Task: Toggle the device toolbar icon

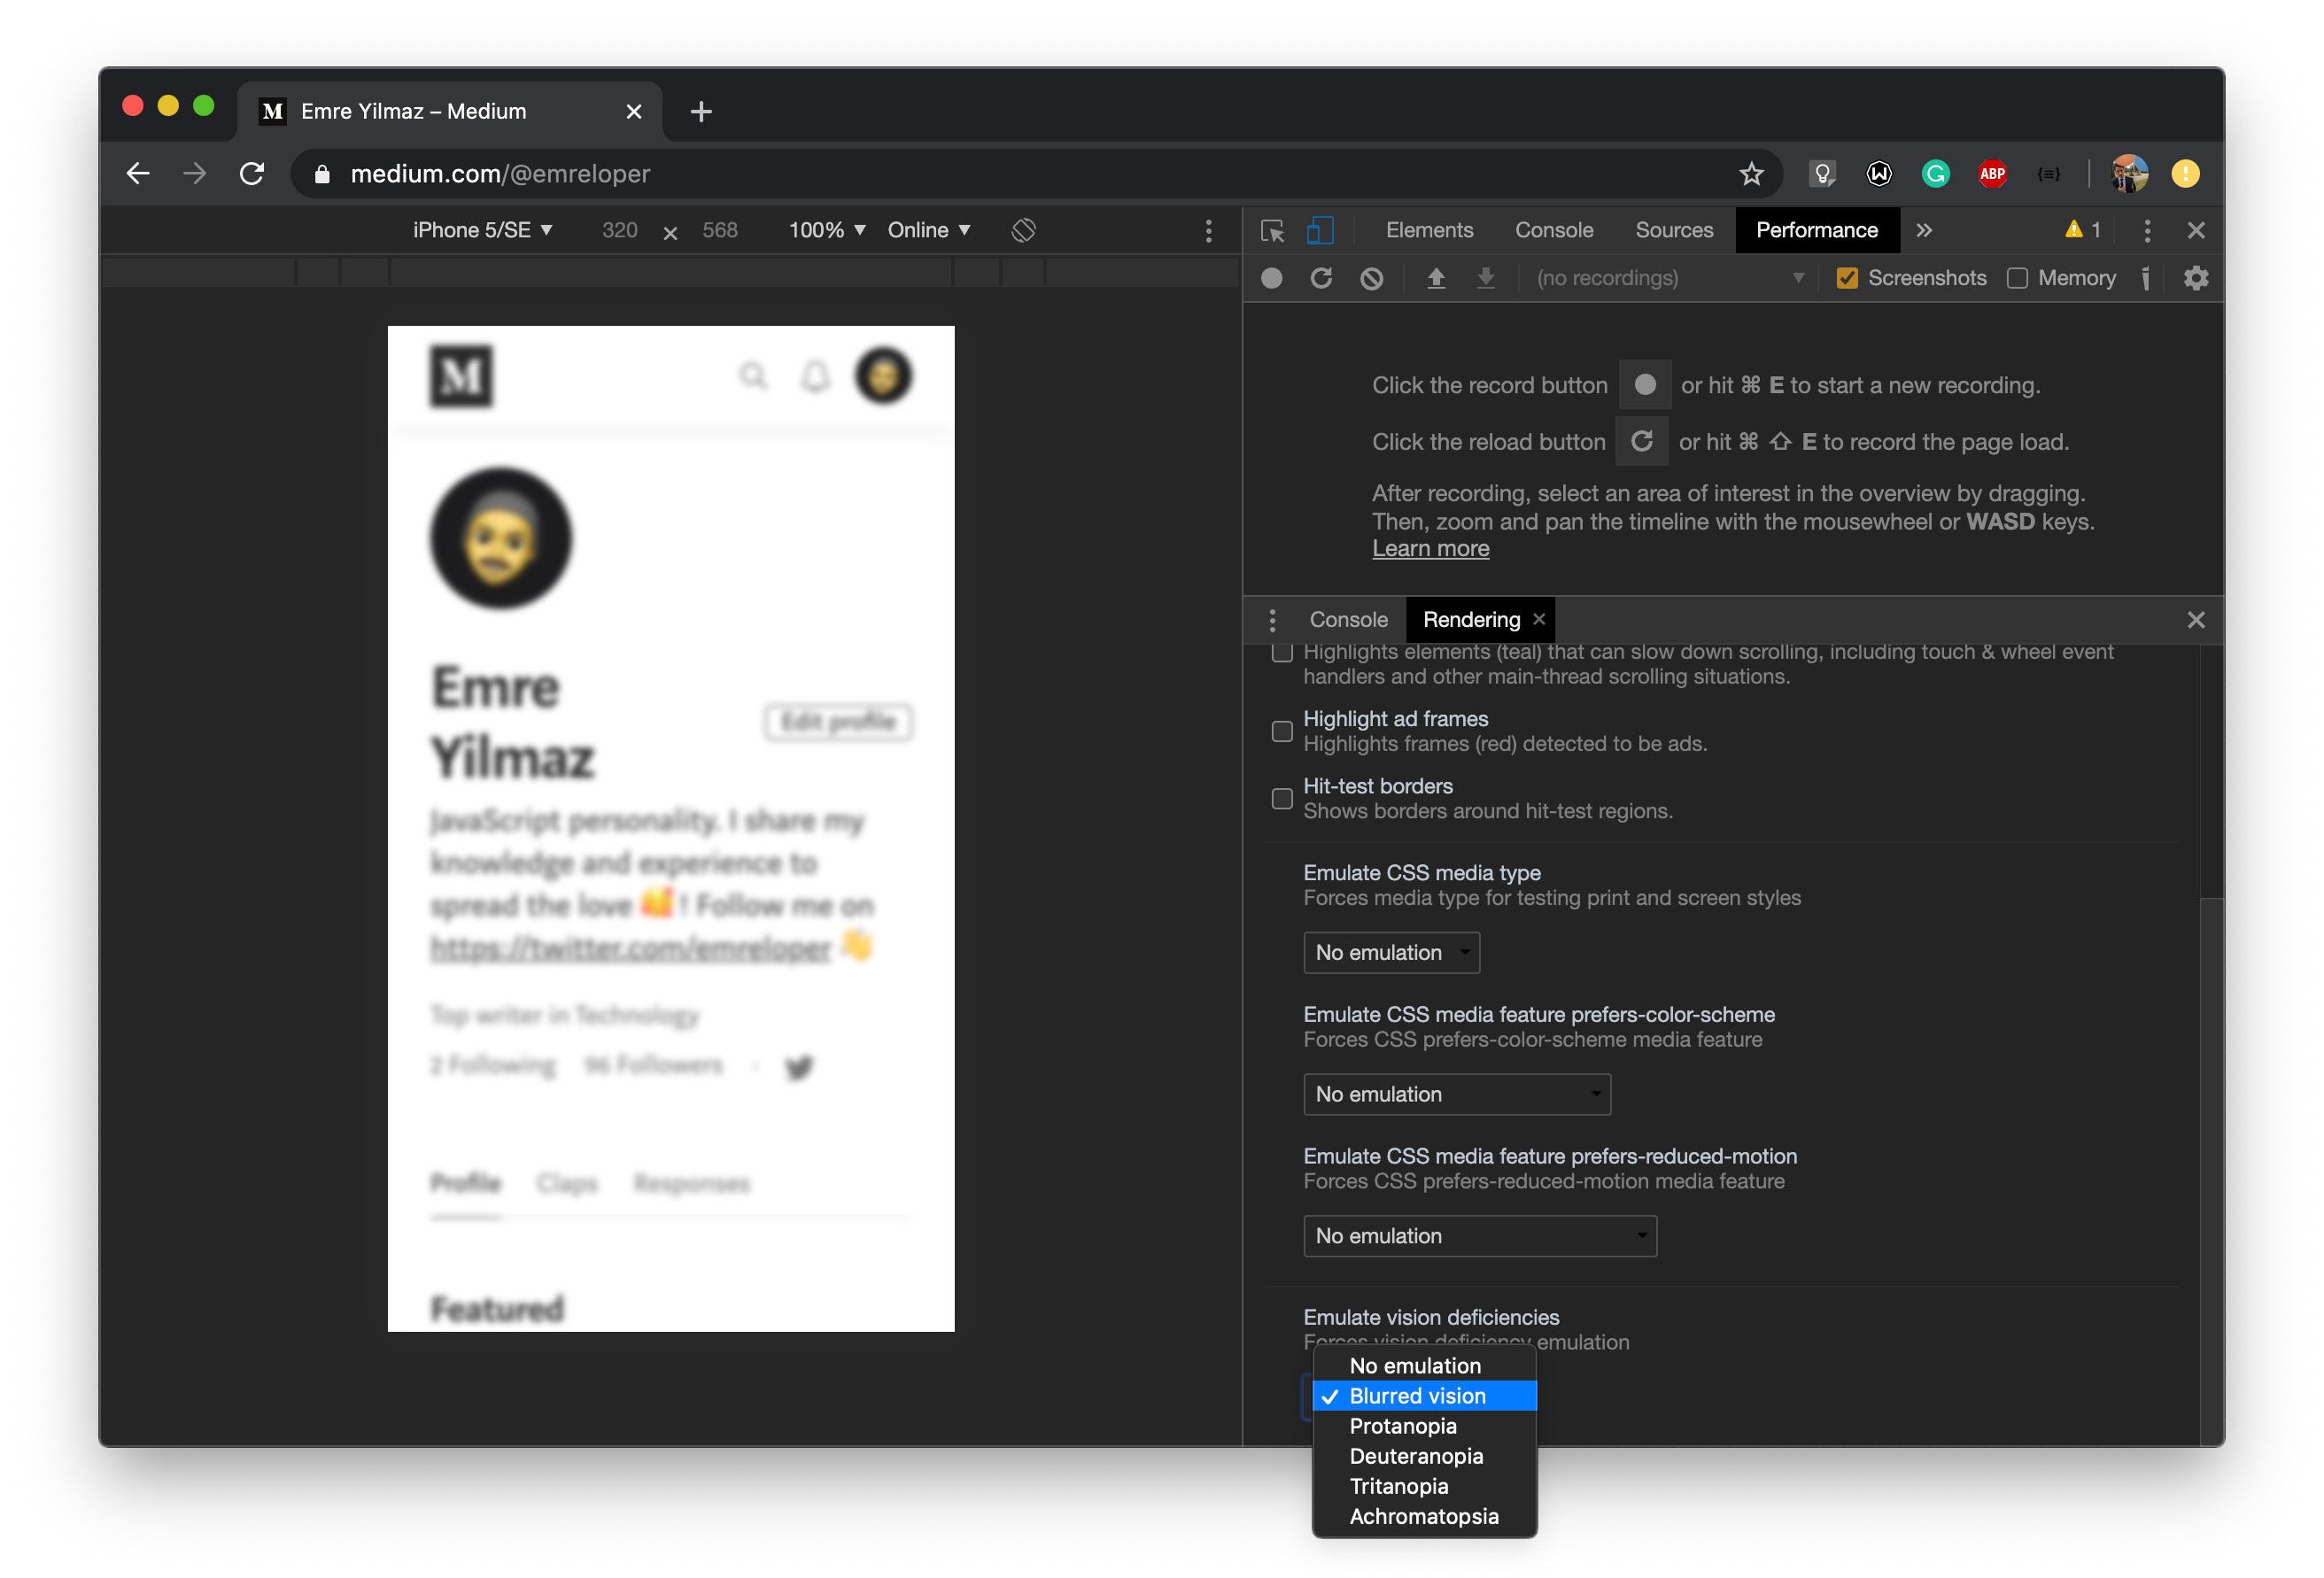Action: [x=1320, y=230]
